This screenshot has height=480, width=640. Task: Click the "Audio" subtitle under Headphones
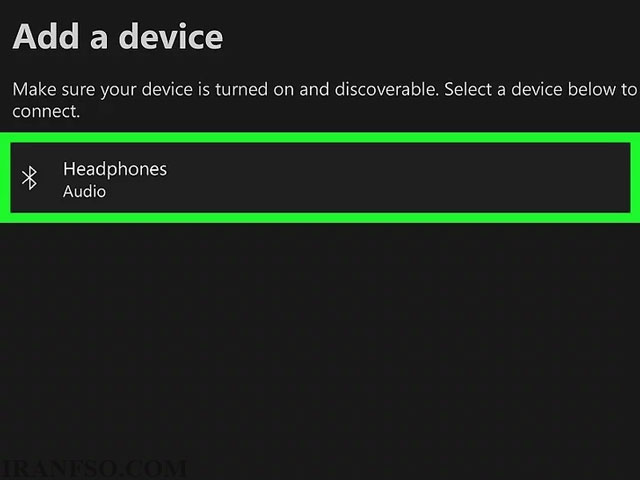pyautogui.click(x=84, y=191)
